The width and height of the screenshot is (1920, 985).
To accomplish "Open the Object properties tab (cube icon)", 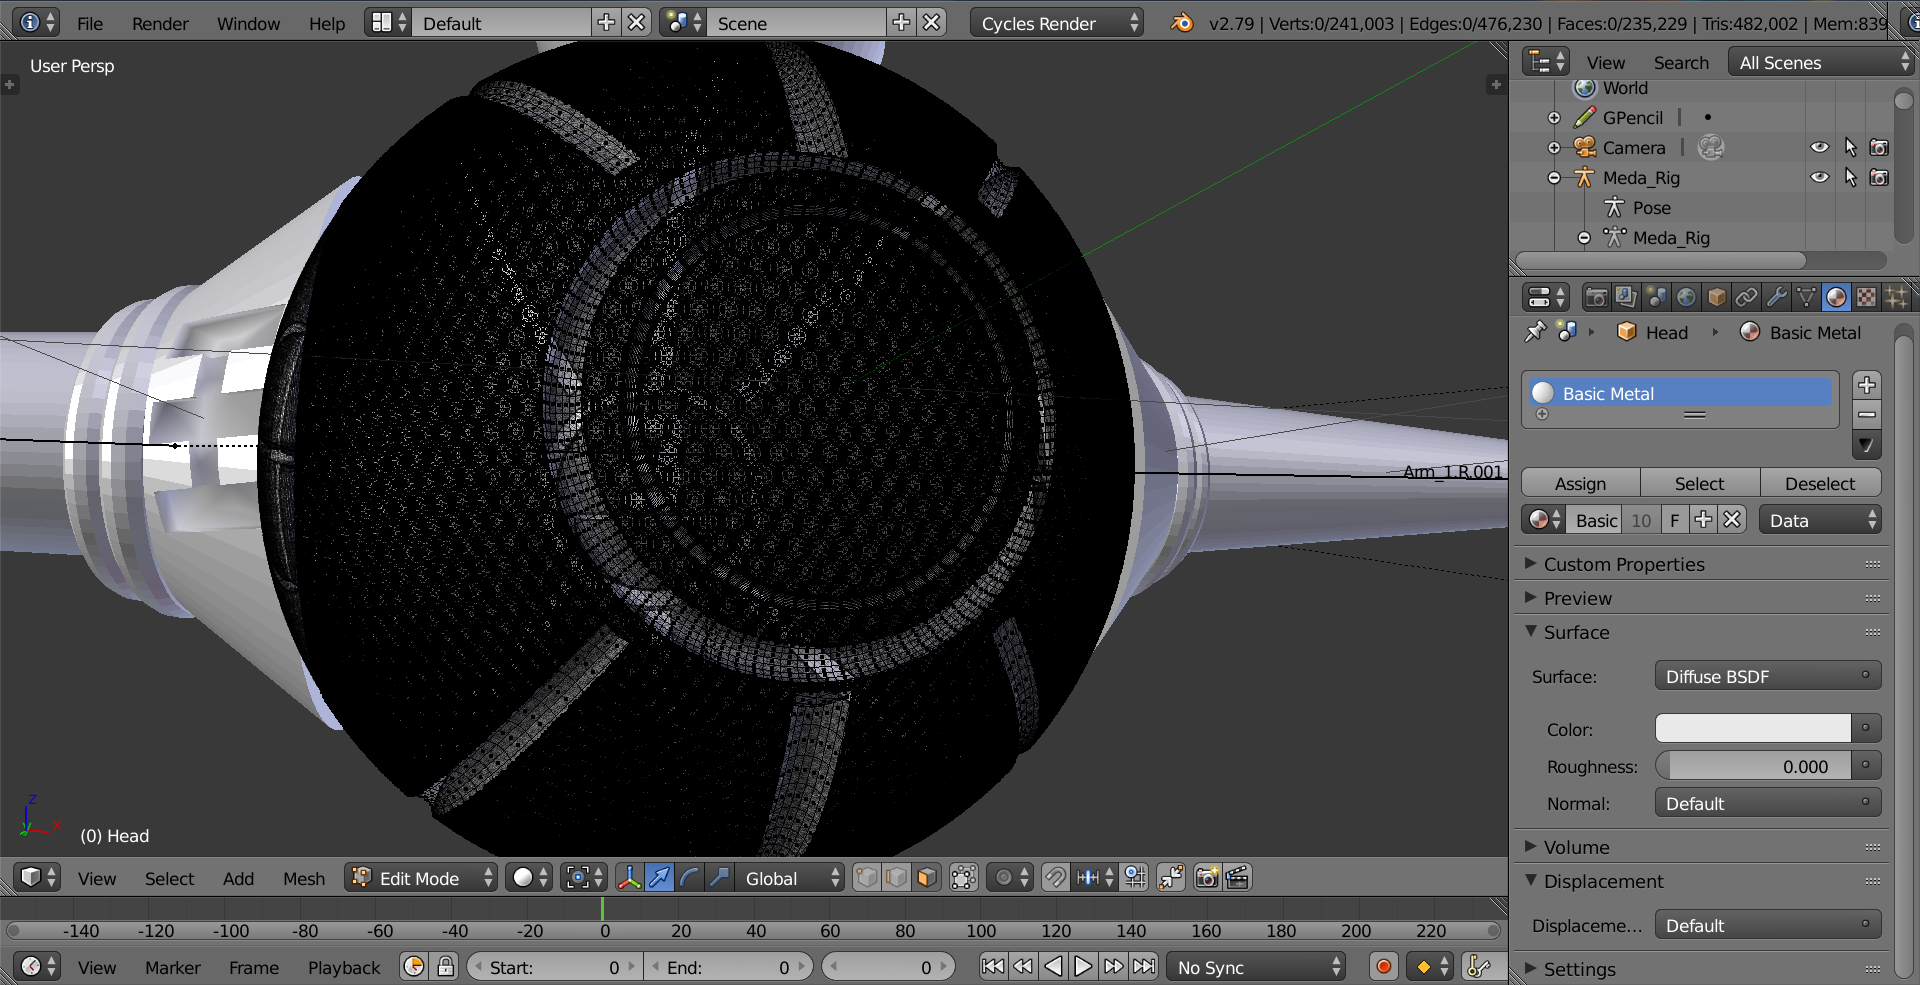I will (x=1716, y=297).
